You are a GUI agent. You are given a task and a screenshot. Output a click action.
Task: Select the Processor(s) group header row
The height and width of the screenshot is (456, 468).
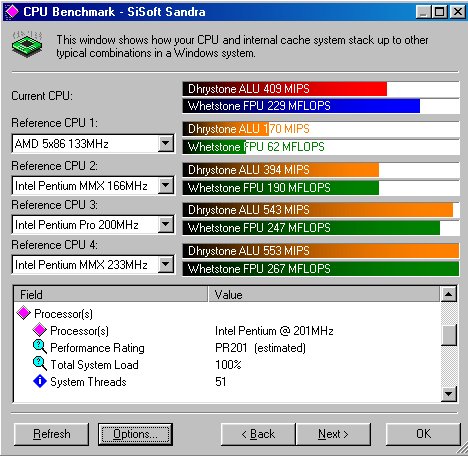pos(63,314)
